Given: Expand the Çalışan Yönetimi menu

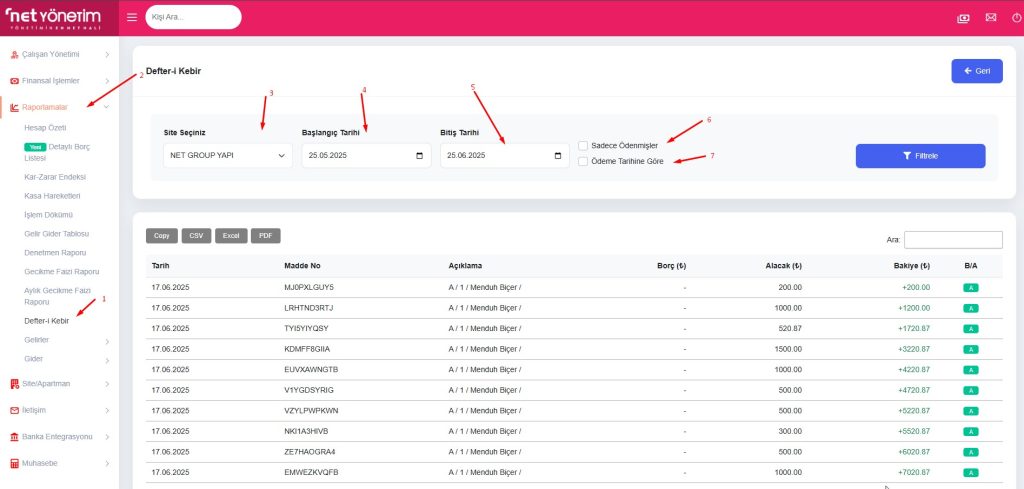Looking at the screenshot, I should coord(58,54).
